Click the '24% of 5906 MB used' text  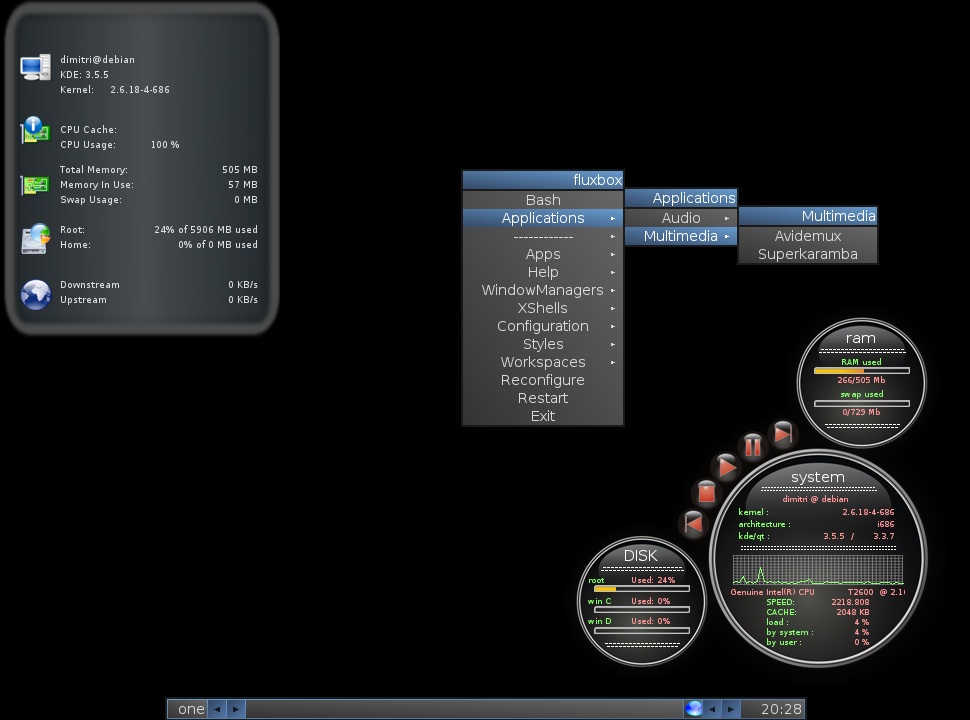pyautogui.click(x=206, y=229)
